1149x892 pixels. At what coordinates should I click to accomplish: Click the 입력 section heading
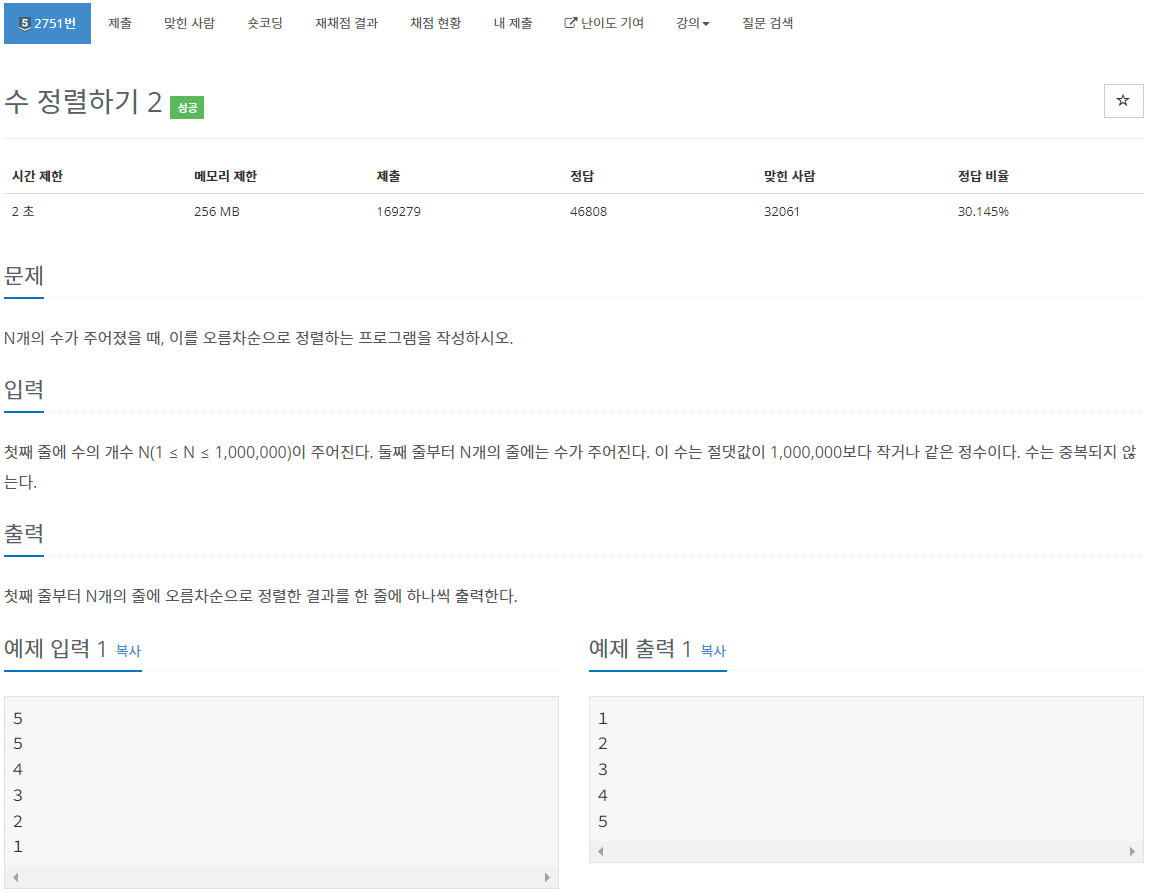[24, 388]
